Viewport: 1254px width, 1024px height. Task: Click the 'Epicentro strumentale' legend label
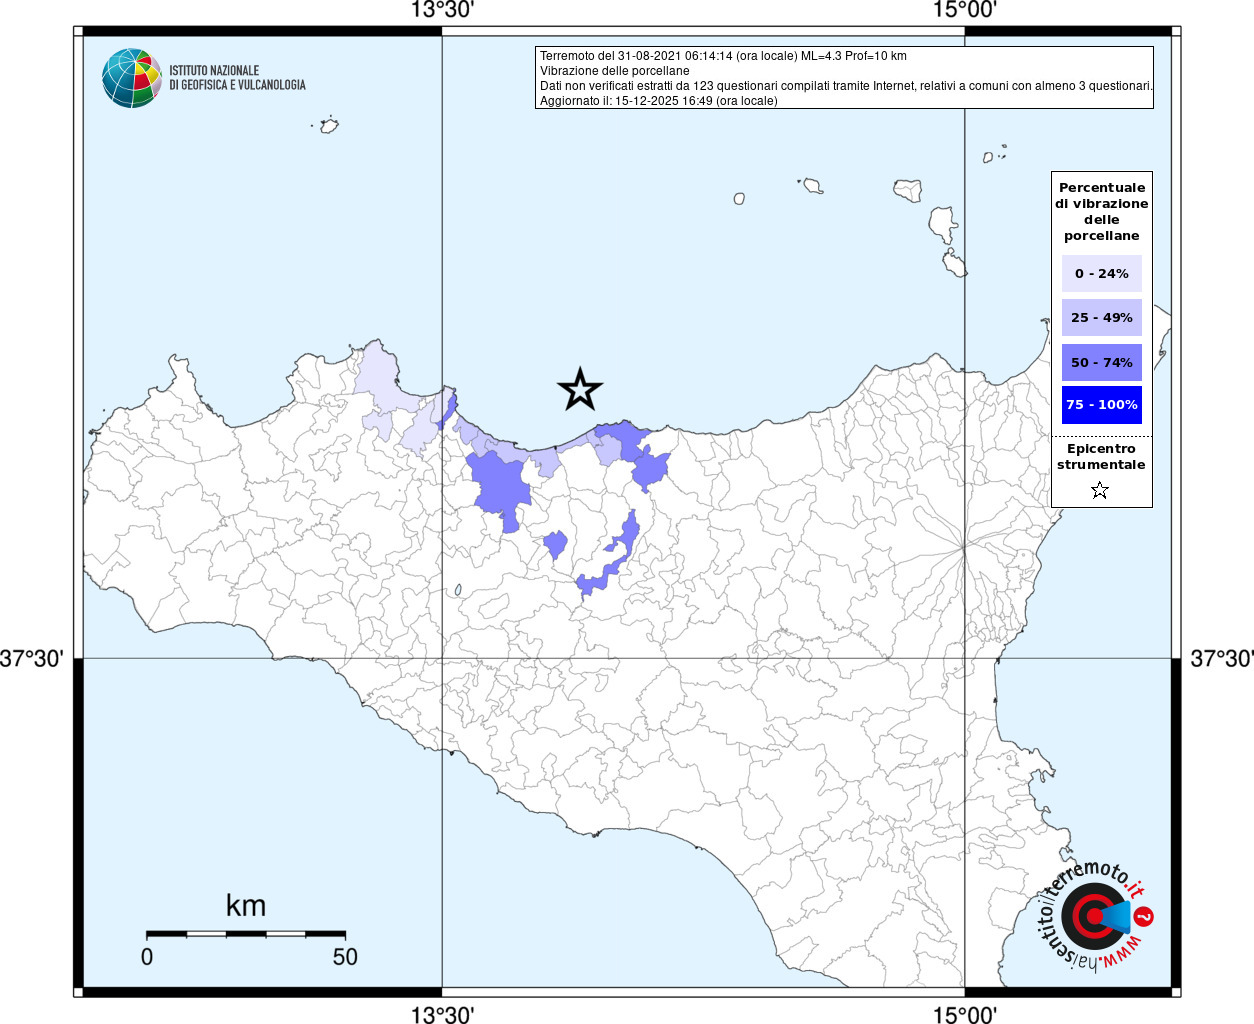point(1101,456)
